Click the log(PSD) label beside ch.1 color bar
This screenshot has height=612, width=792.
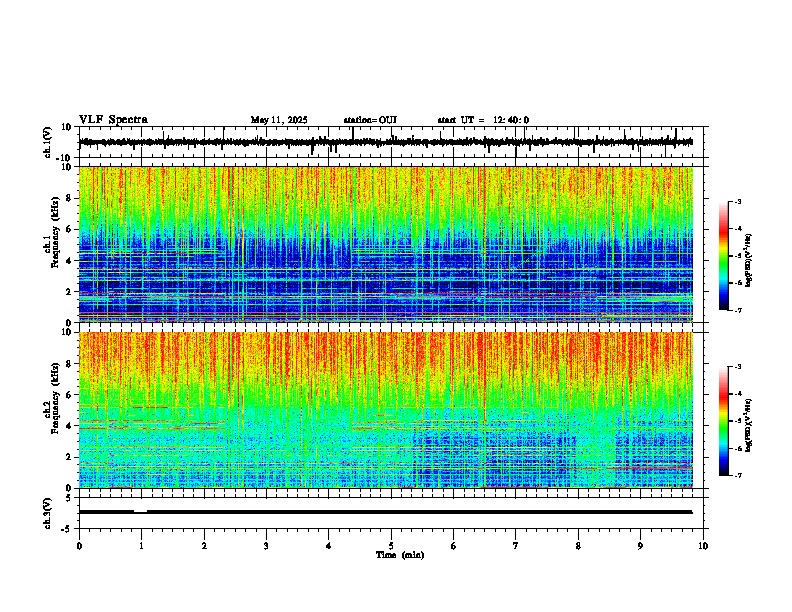click(x=748, y=261)
